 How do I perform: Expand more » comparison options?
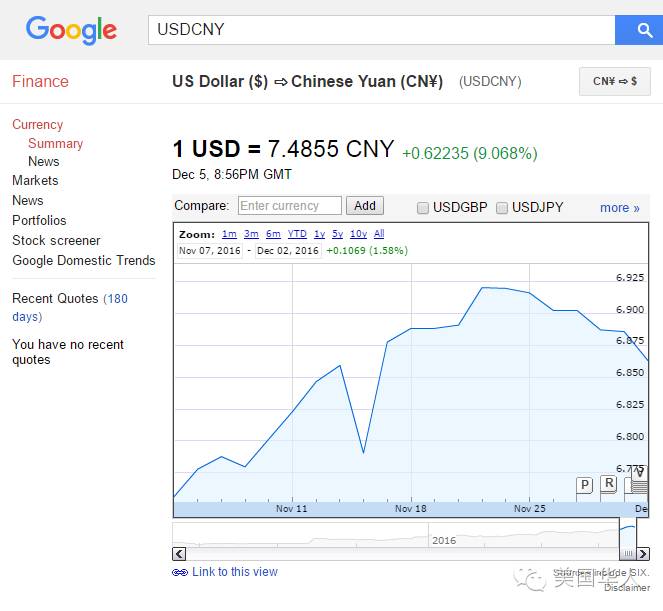tap(619, 208)
